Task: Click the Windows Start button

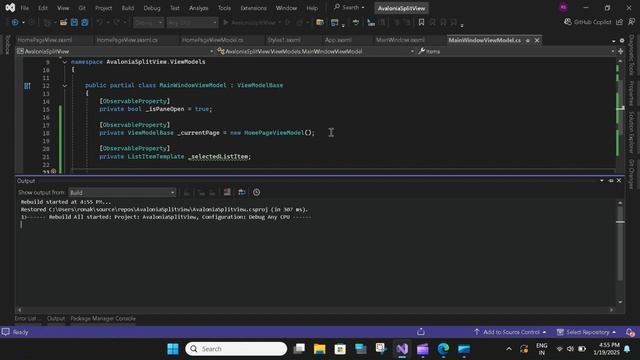Action: [173, 349]
